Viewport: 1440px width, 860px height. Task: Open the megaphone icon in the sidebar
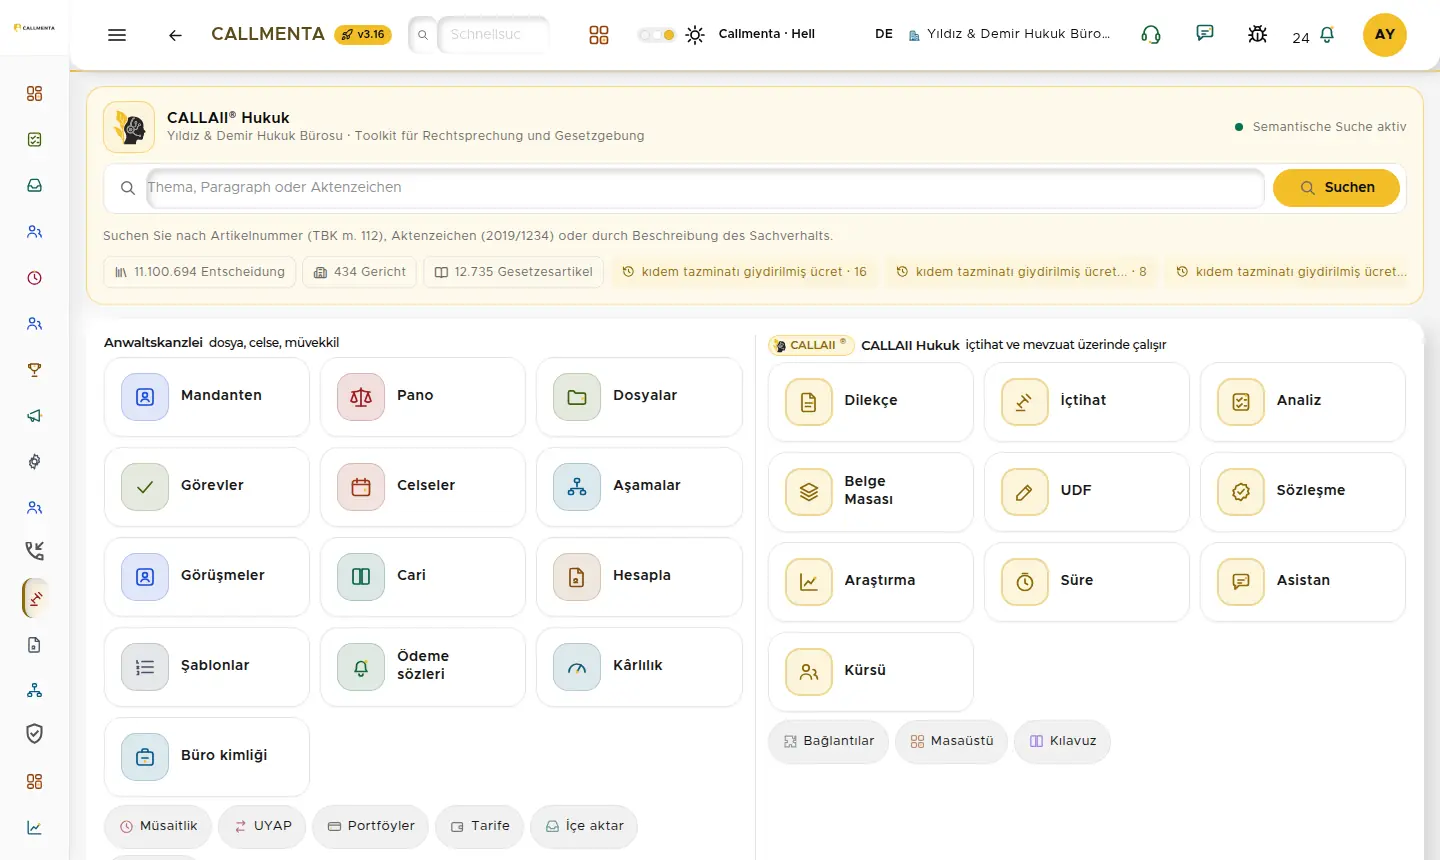click(x=35, y=416)
